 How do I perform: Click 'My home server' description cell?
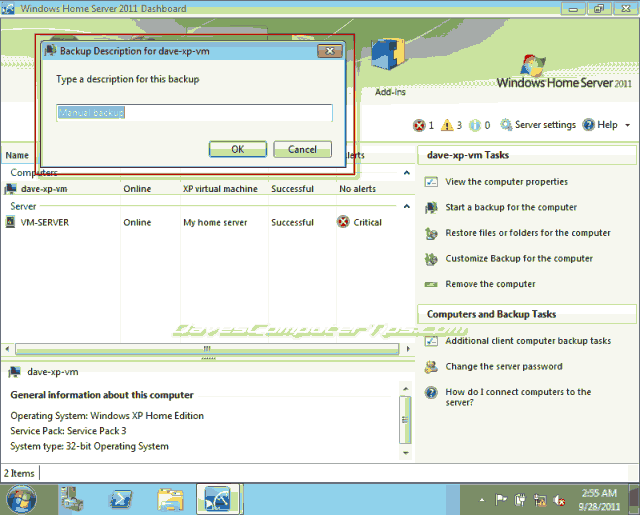click(215, 222)
